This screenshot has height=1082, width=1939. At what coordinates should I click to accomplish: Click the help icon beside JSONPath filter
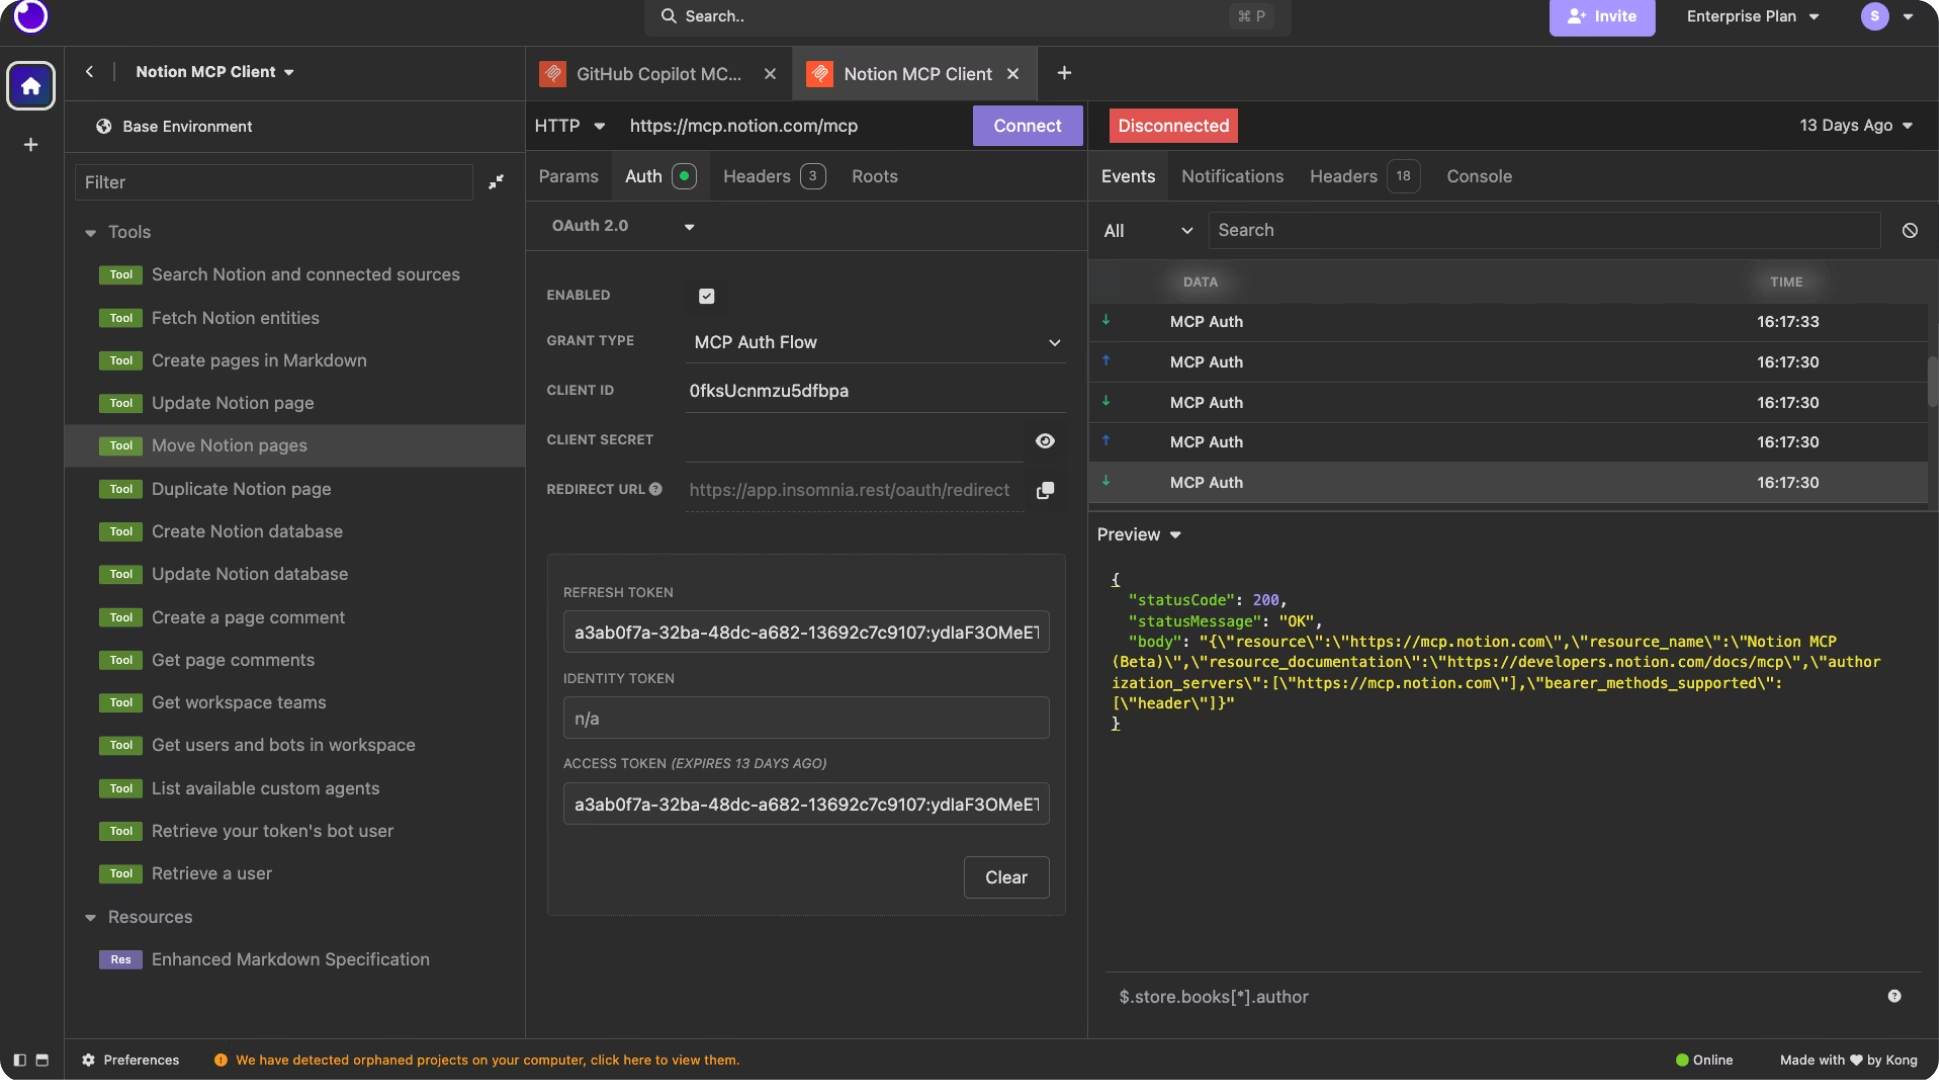pyautogui.click(x=1894, y=996)
